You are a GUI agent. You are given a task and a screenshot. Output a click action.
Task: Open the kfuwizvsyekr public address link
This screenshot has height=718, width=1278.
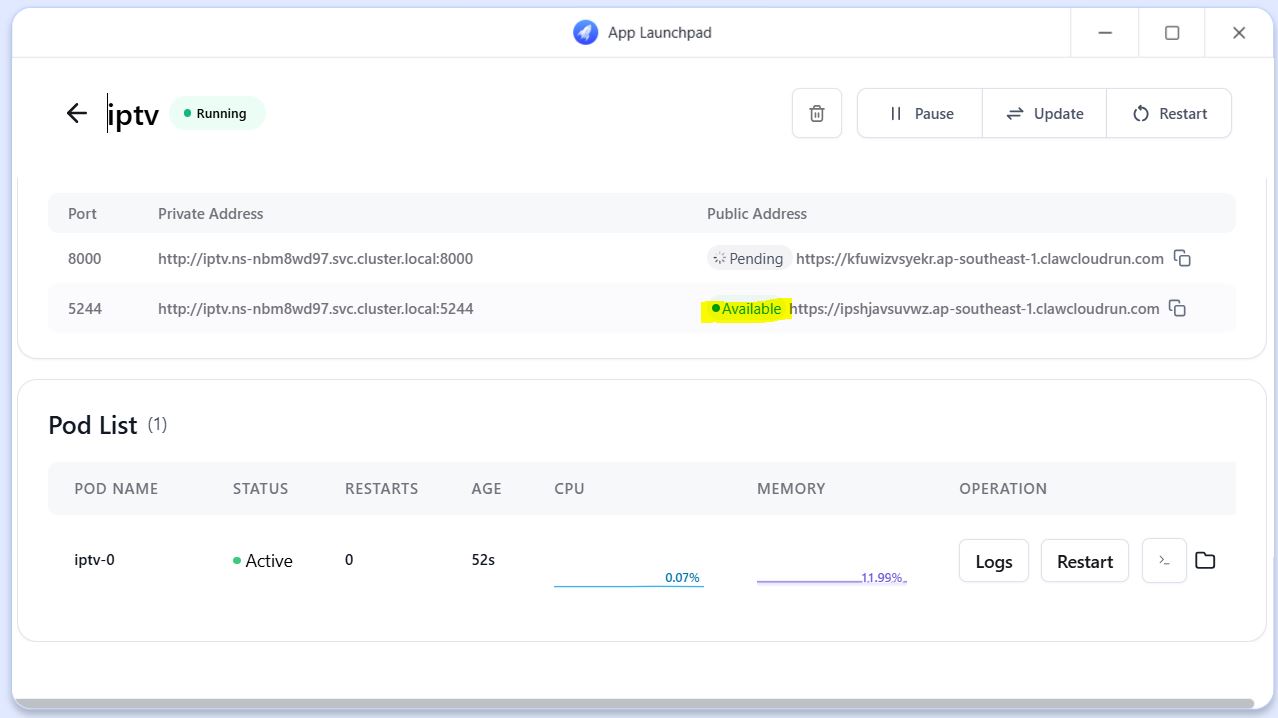click(979, 259)
